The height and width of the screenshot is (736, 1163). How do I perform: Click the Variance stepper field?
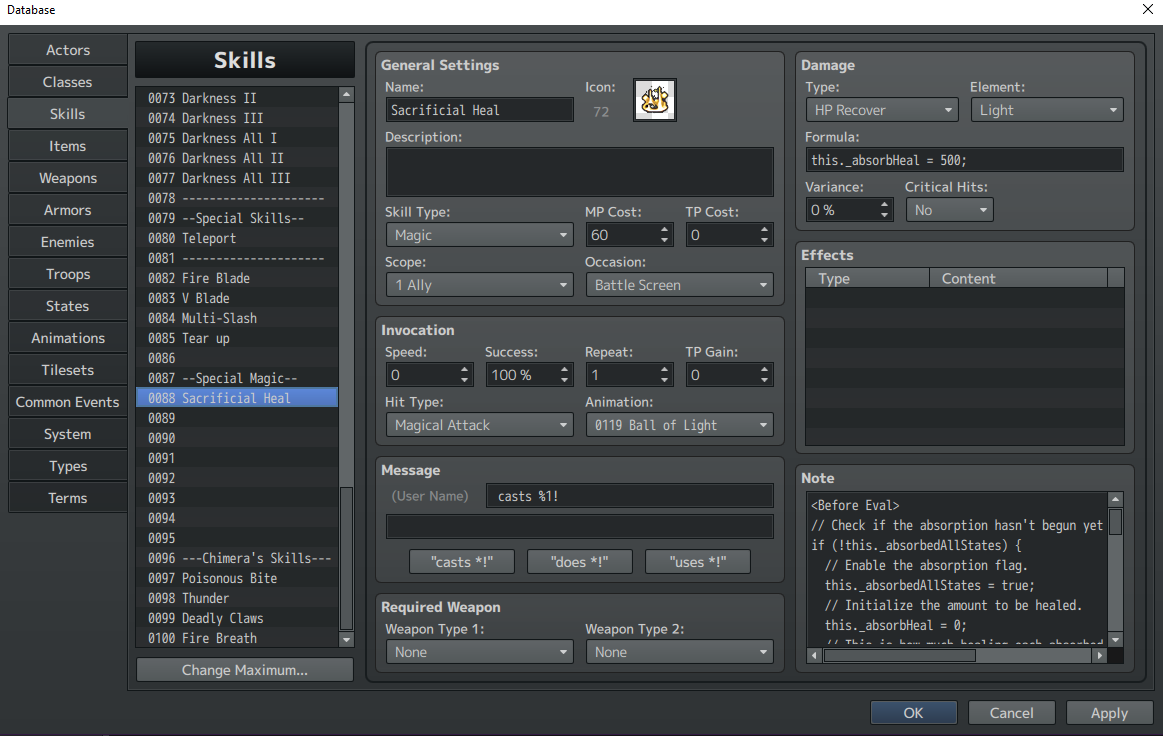tap(849, 210)
